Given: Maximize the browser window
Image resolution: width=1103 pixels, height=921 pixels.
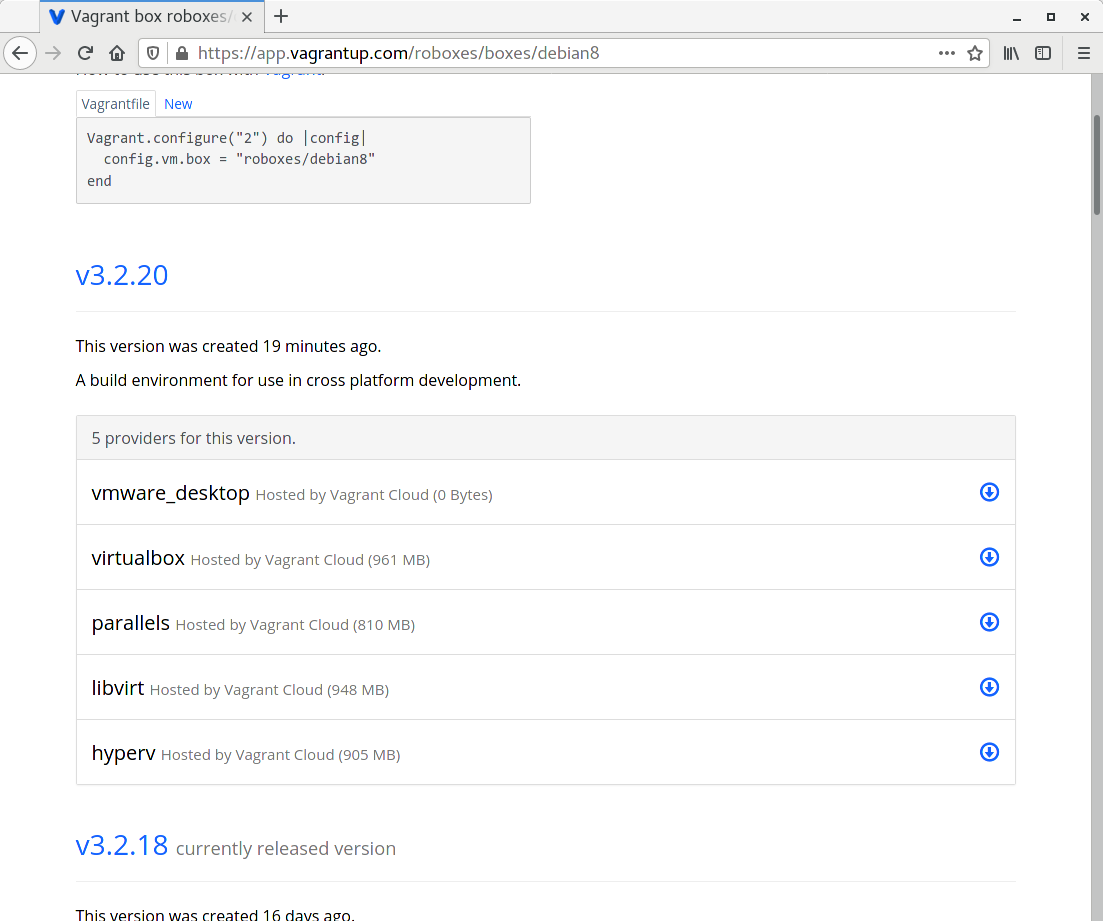Looking at the screenshot, I should coord(1050,17).
